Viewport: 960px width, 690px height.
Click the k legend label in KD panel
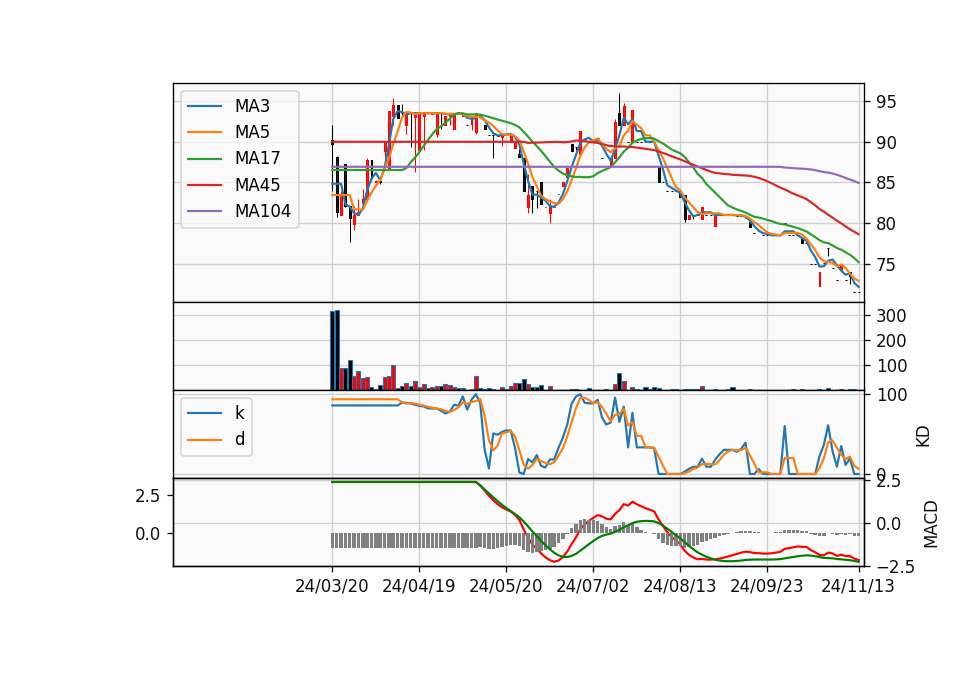(x=239, y=413)
